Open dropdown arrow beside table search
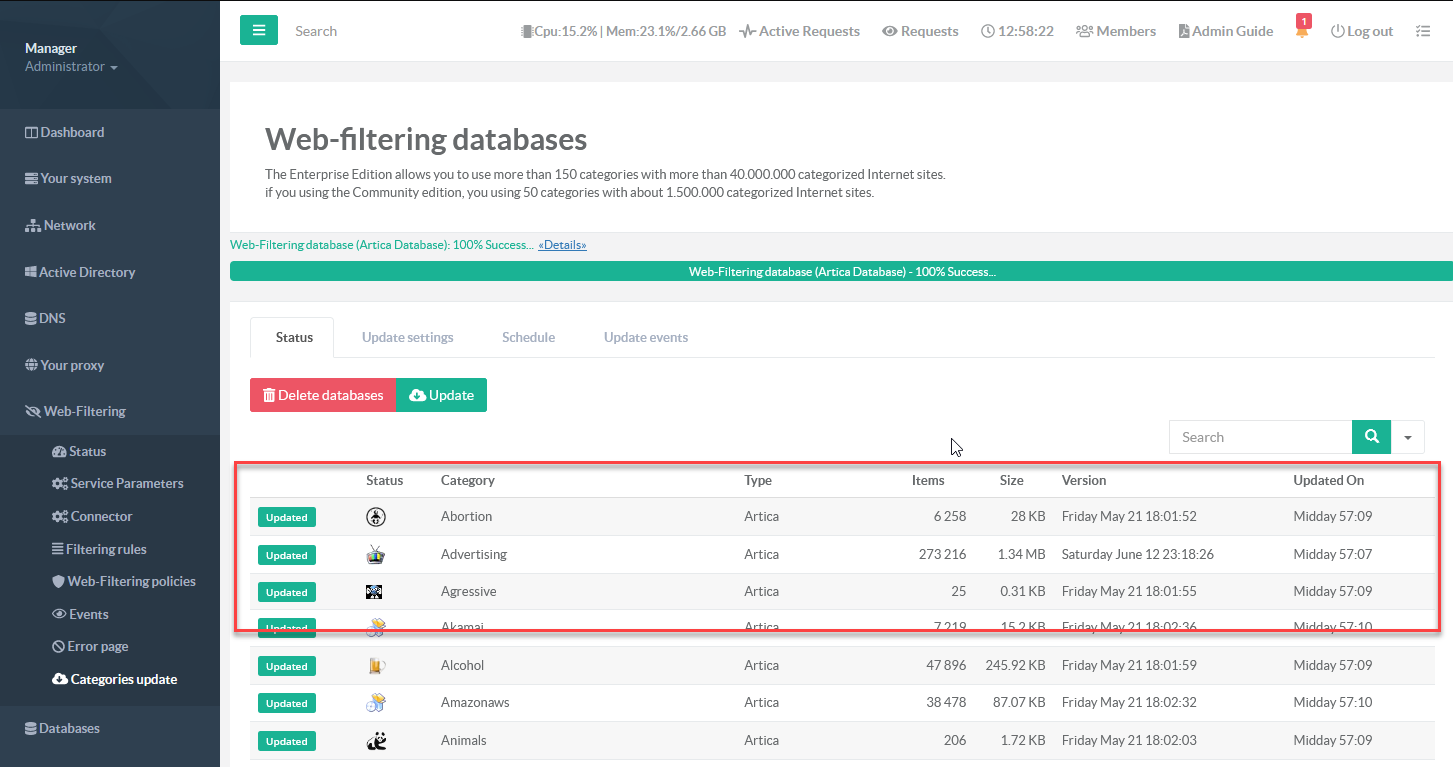 (1408, 437)
